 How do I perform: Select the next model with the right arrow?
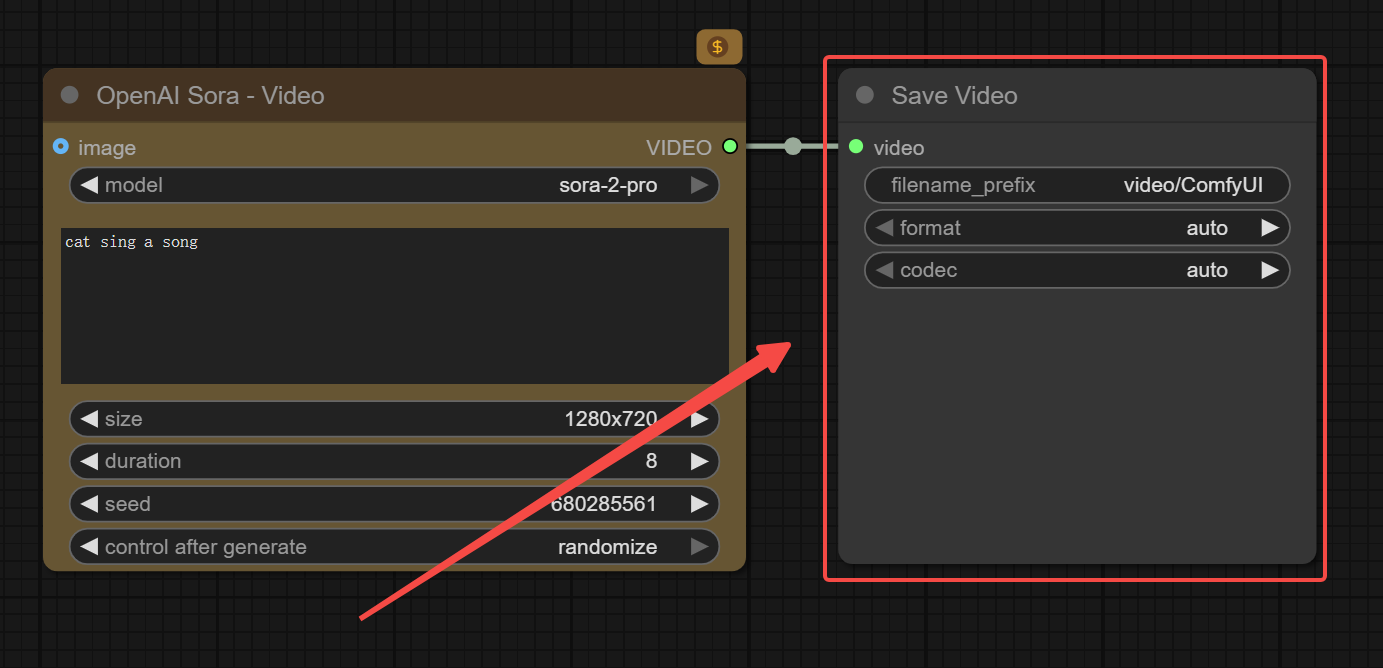pos(699,185)
